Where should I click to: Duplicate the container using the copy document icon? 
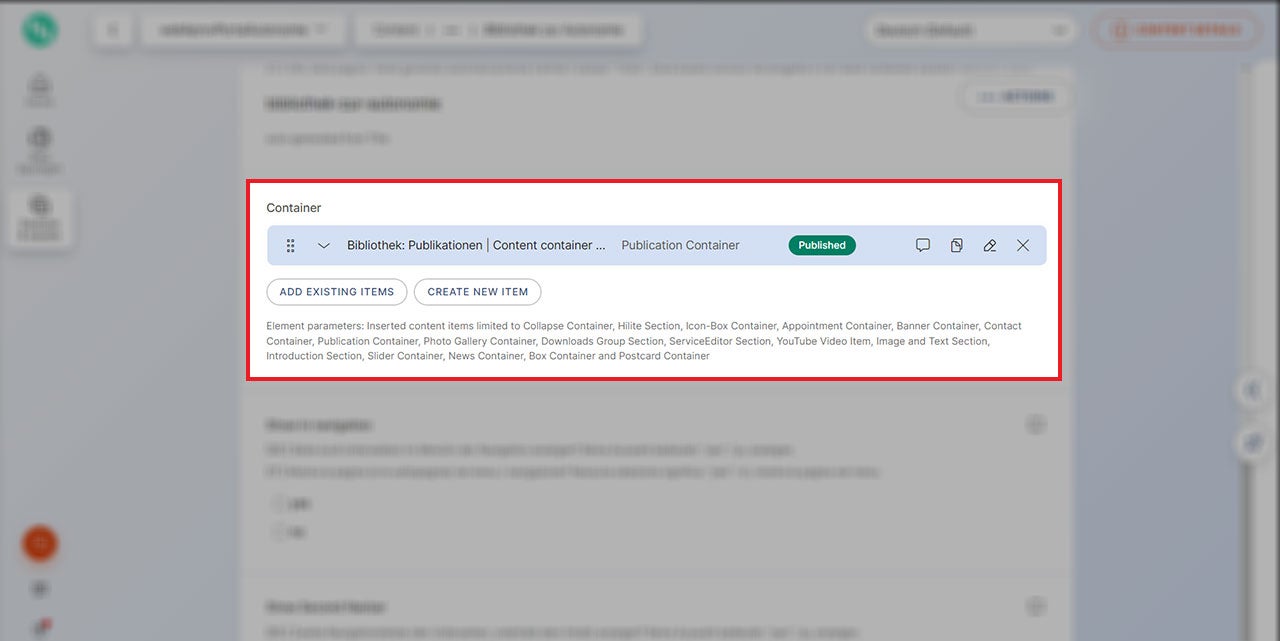coord(956,245)
